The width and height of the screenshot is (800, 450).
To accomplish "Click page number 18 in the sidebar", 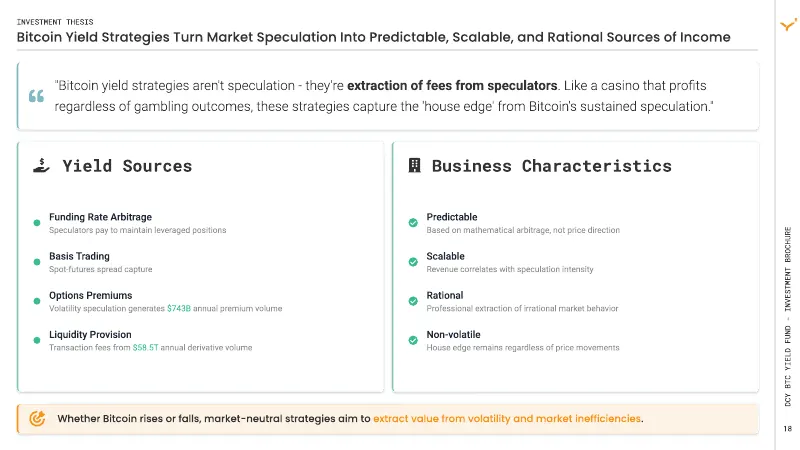I will click(x=788, y=429).
